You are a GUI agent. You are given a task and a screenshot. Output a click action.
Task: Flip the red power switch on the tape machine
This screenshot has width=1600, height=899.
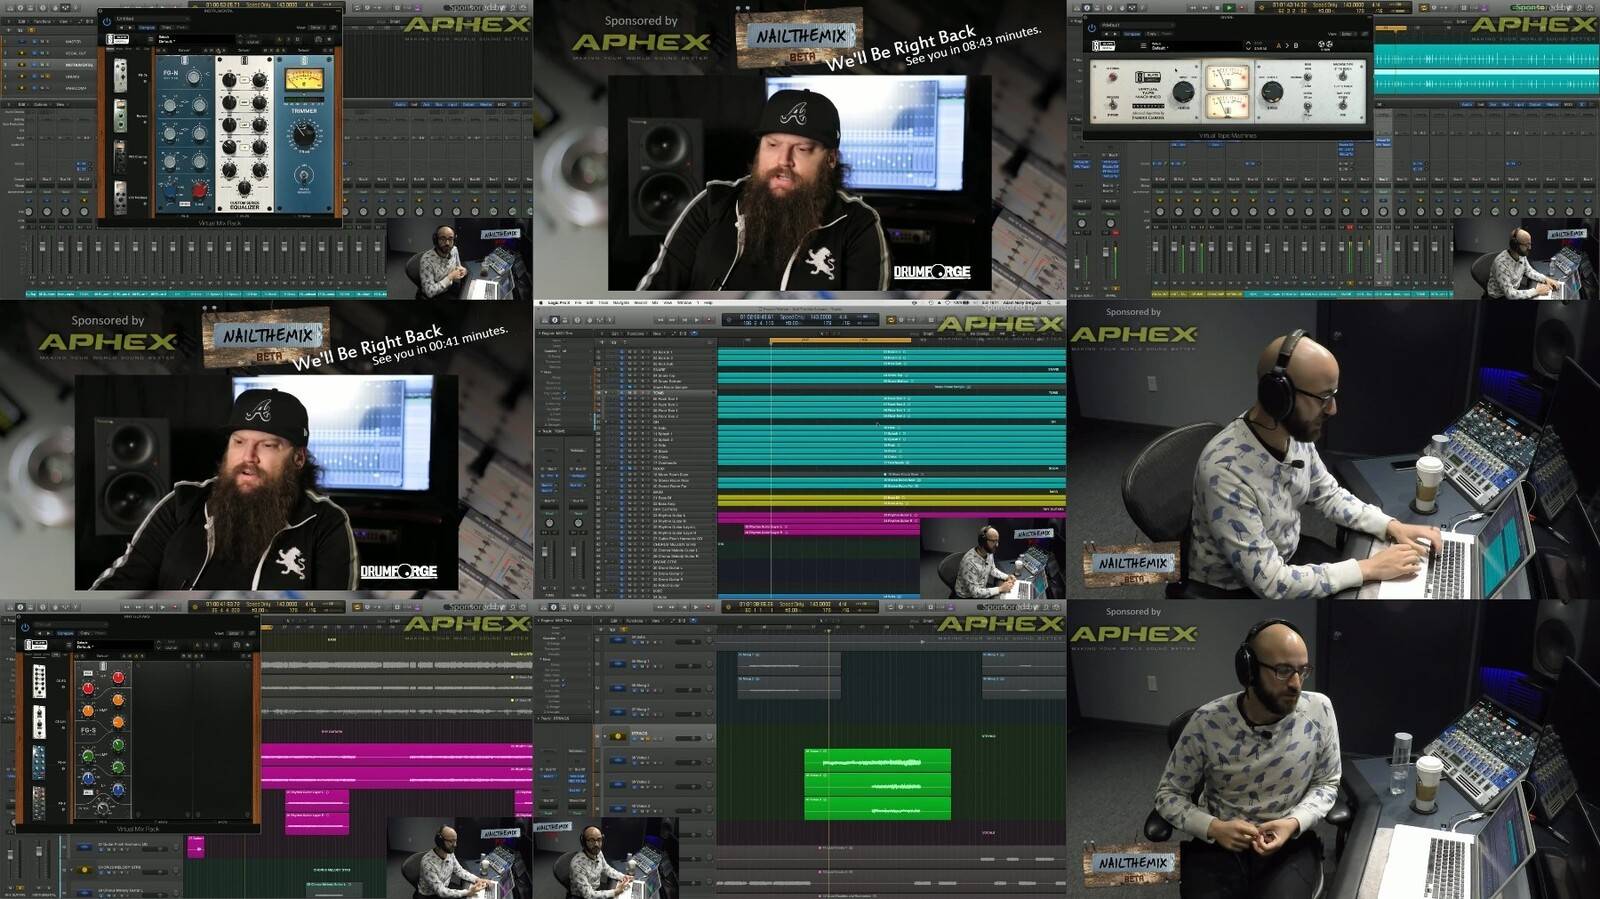[1112, 78]
